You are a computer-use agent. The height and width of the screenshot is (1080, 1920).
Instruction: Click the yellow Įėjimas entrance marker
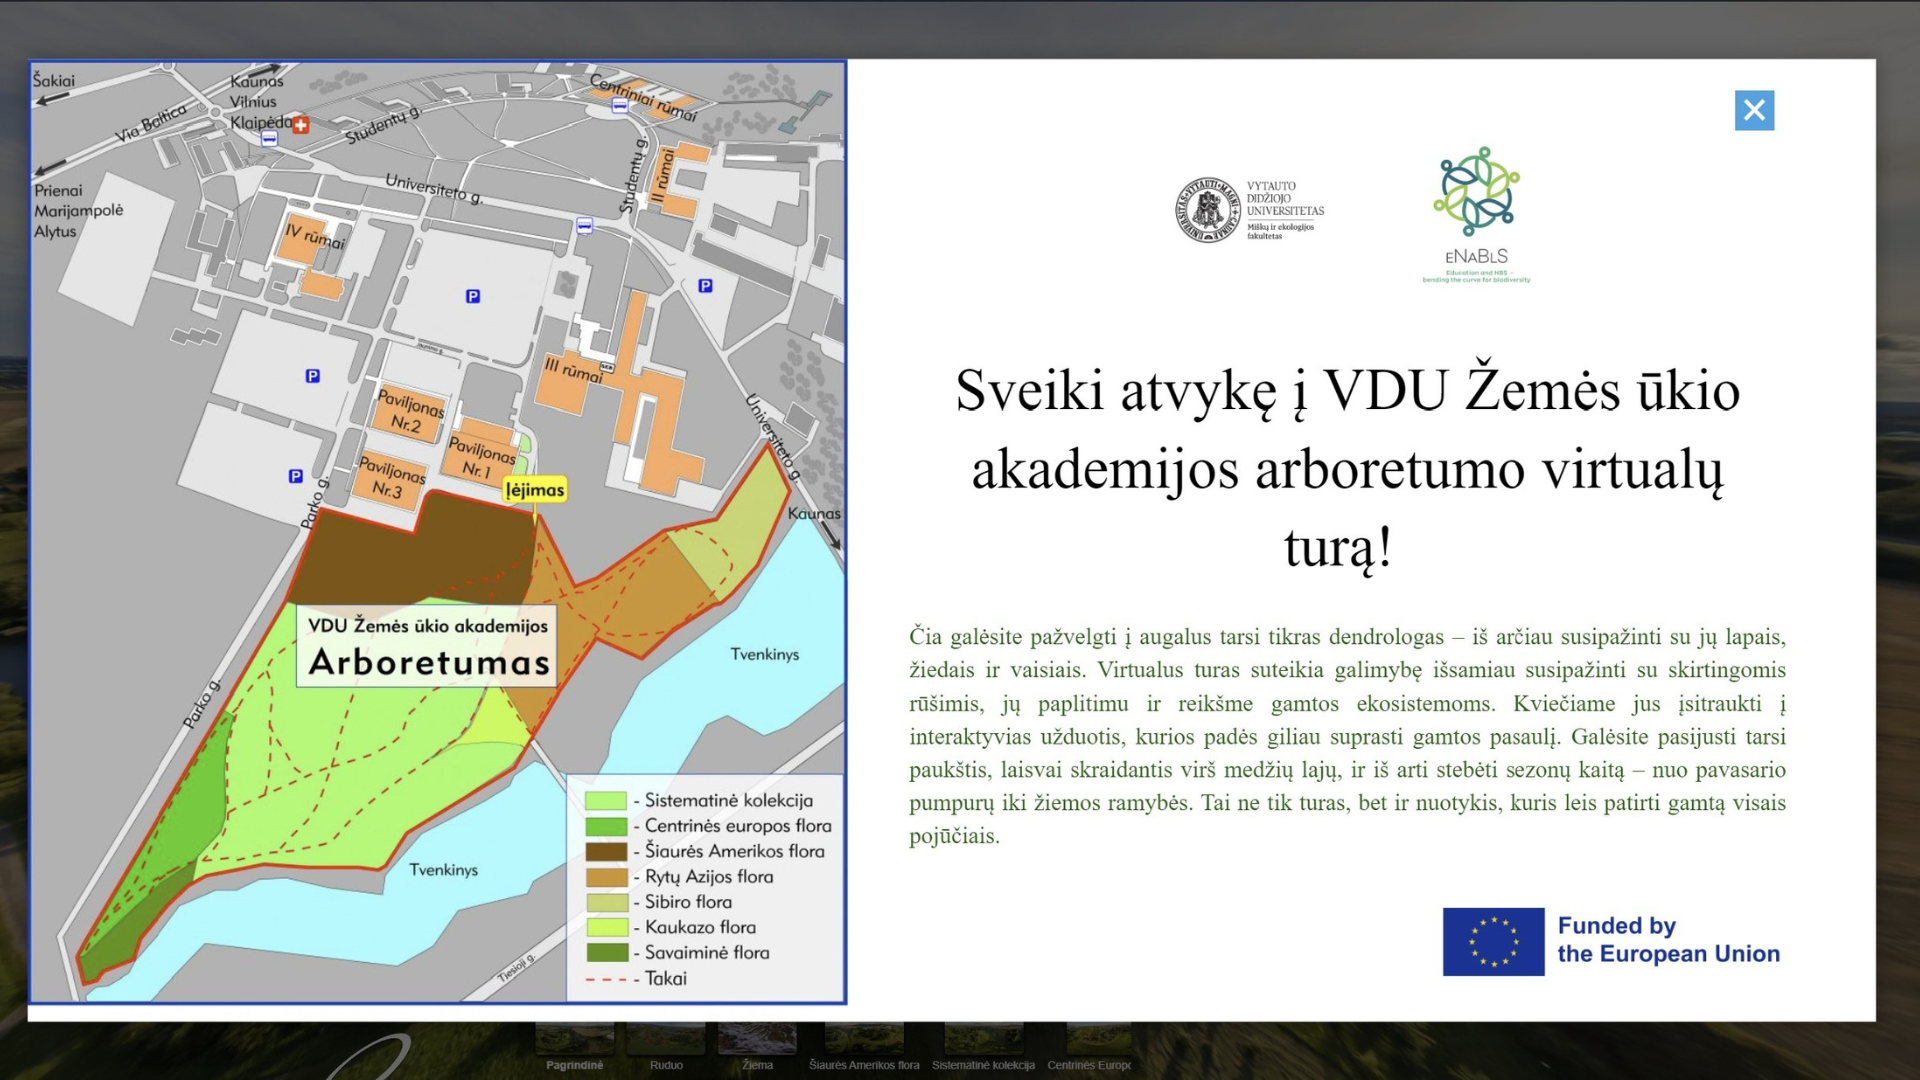coord(535,489)
